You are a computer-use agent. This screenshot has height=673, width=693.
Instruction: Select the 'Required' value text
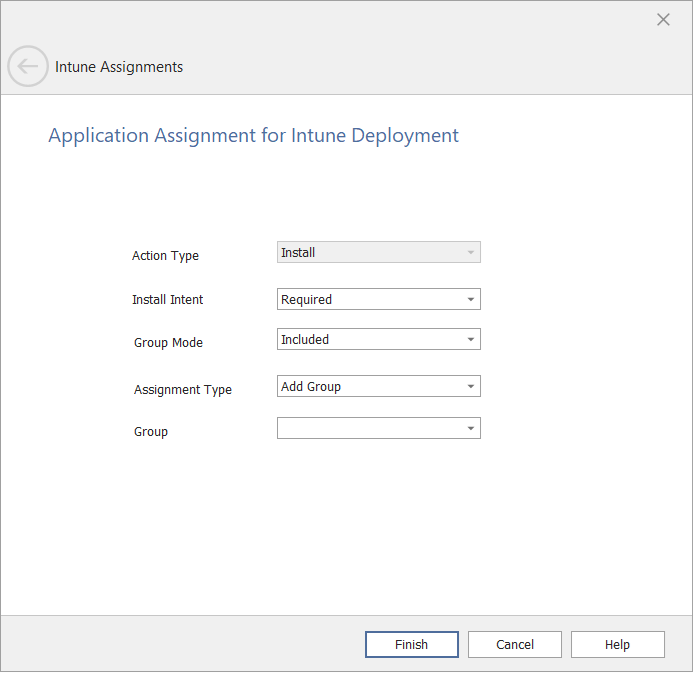[x=306, y=300]
